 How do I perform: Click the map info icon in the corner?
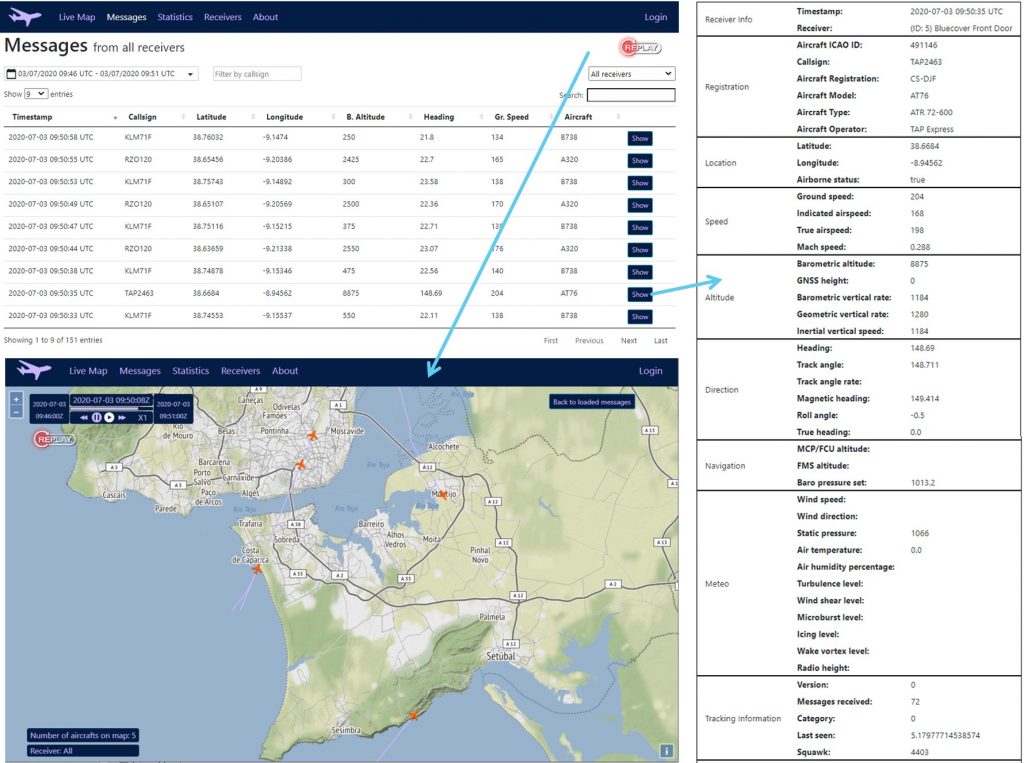tap(666, 750)
